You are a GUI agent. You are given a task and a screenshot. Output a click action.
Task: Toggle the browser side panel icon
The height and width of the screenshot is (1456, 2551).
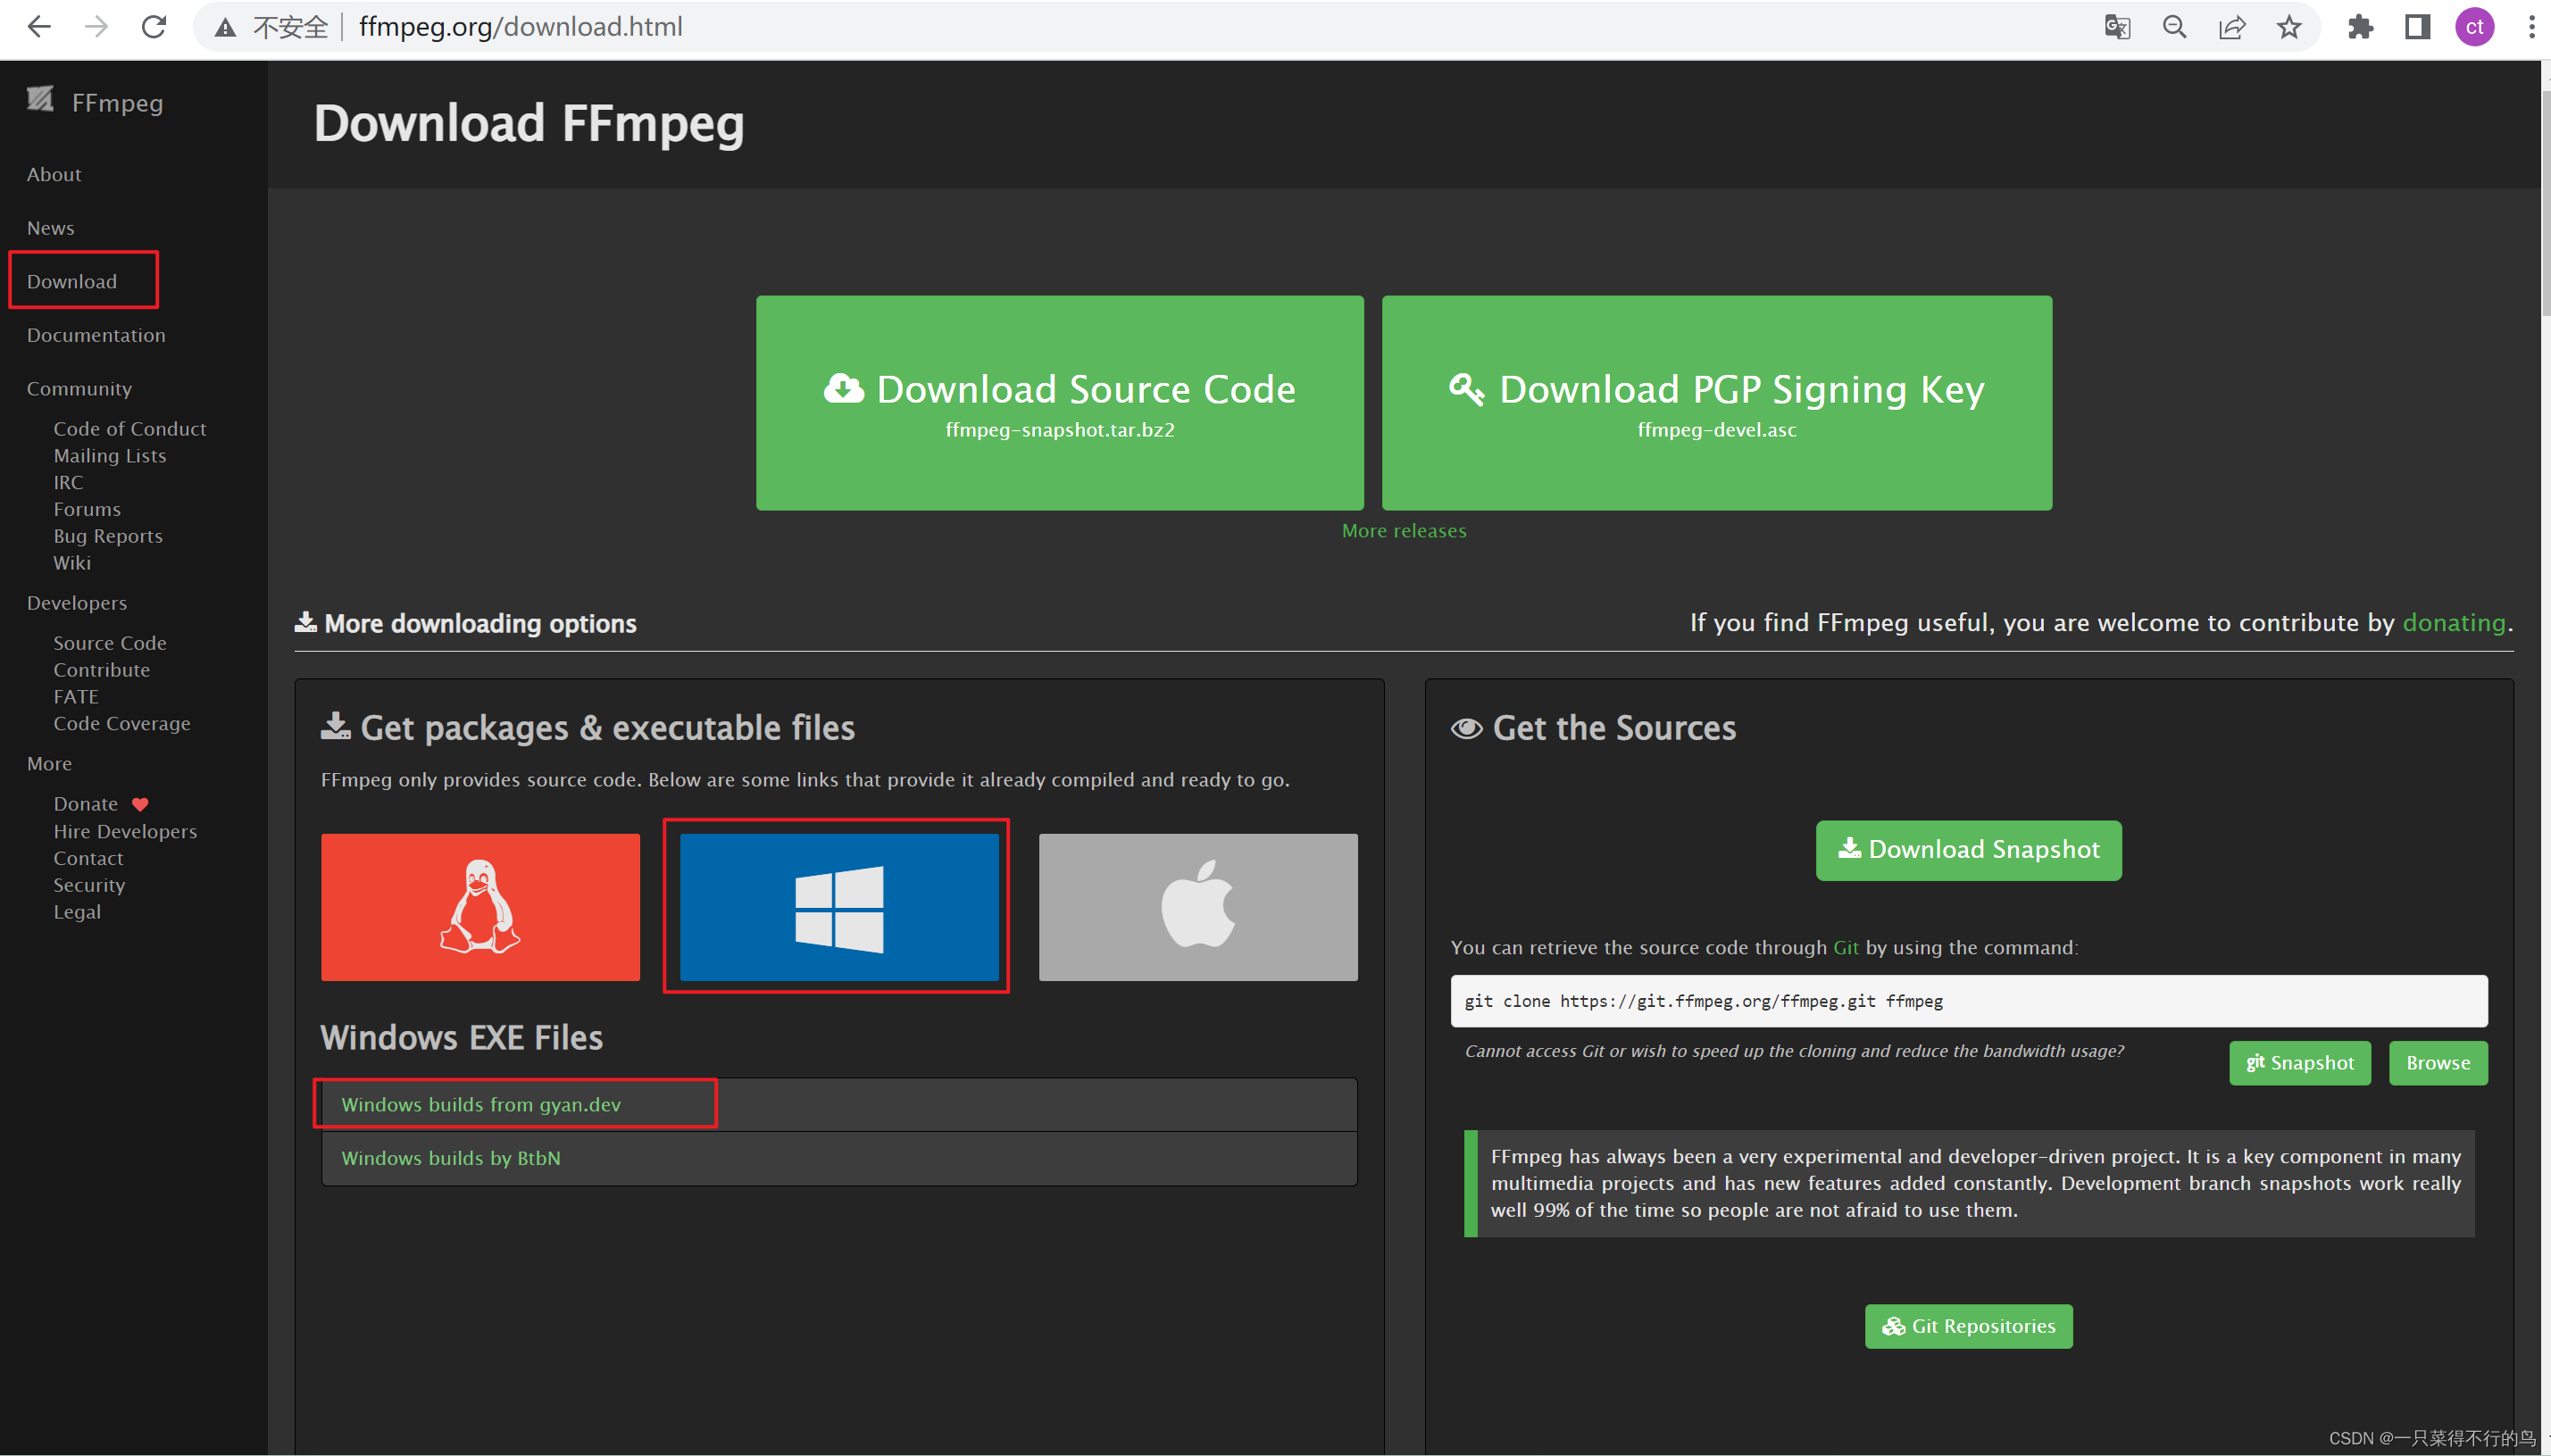[2417, 27]
